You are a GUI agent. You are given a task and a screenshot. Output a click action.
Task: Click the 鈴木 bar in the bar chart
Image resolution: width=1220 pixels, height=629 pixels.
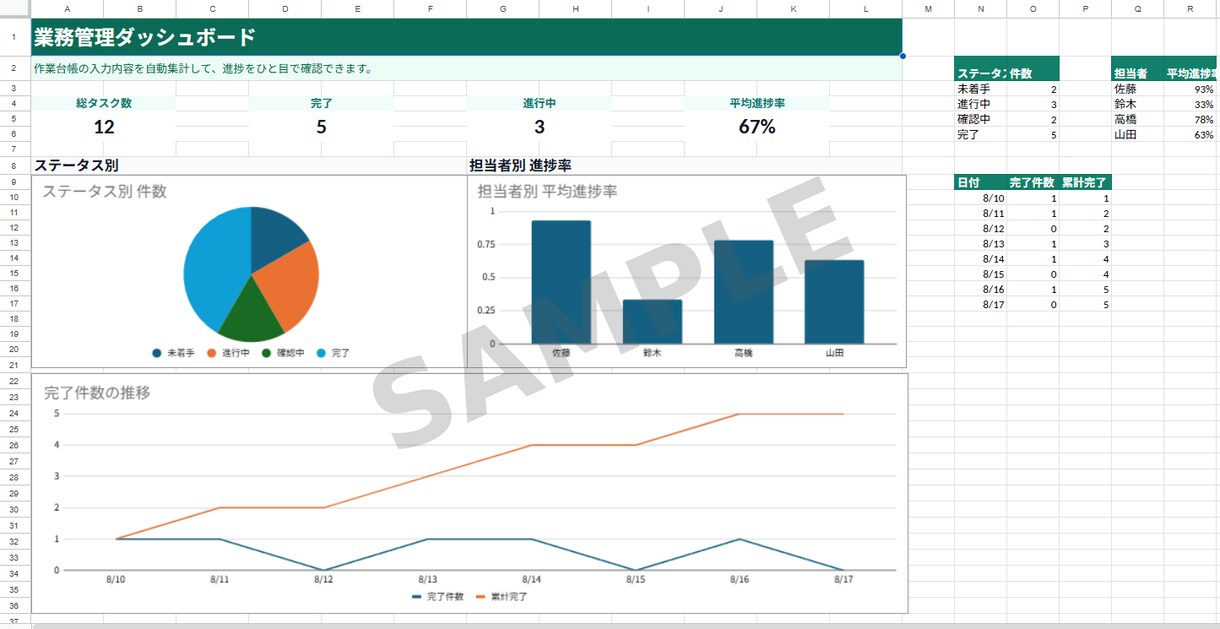click(x=652, y=322)
